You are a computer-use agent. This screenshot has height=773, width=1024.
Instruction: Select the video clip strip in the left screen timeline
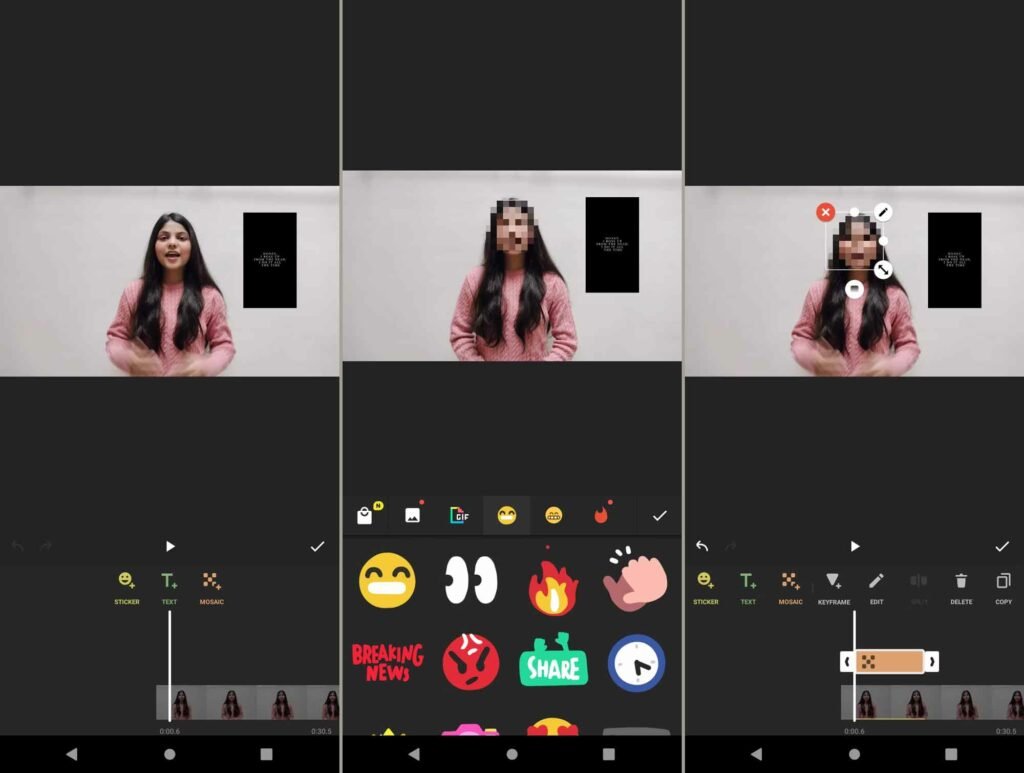coord(248,703)
